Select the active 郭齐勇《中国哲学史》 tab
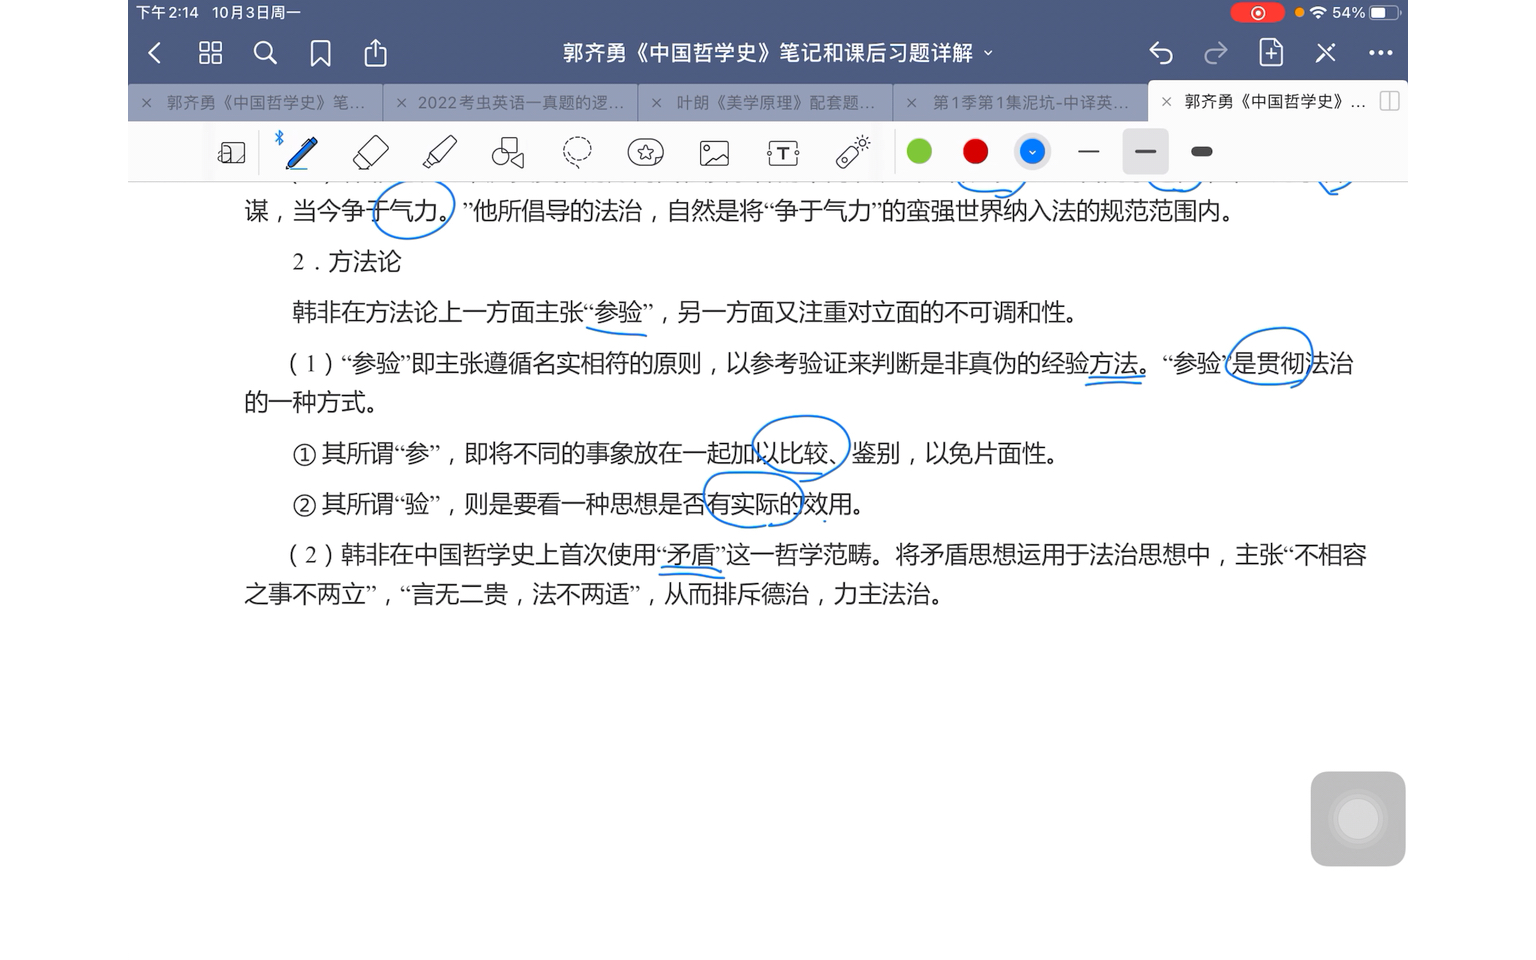 pyautogui.click(x=1274, y=101)
